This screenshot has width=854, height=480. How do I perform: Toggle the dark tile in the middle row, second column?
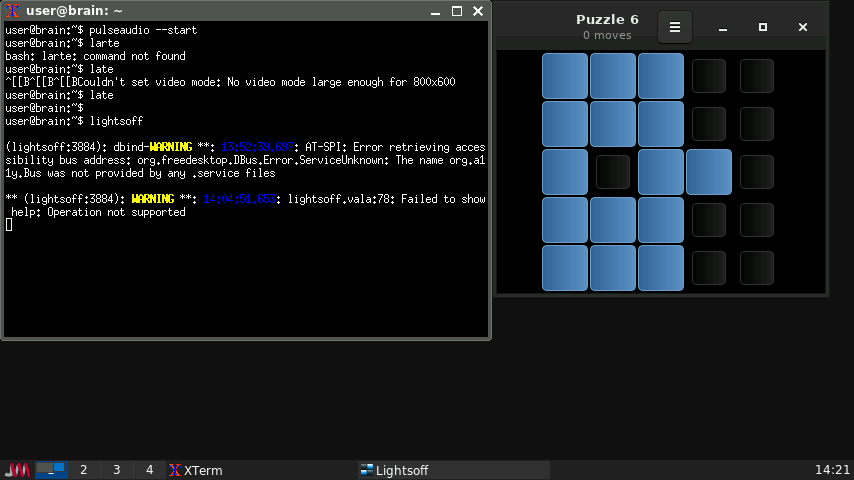click(613, 172)
